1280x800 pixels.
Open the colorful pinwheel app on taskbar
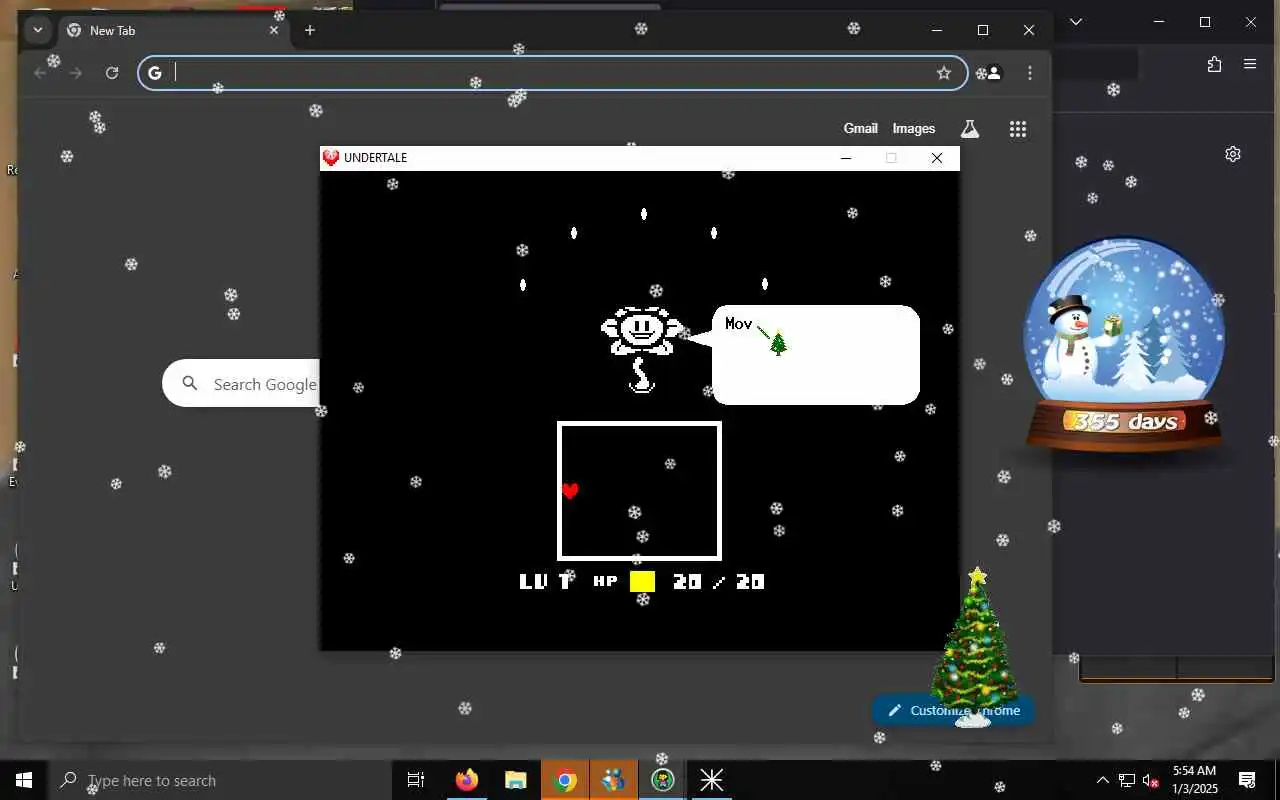pos(614,780)
